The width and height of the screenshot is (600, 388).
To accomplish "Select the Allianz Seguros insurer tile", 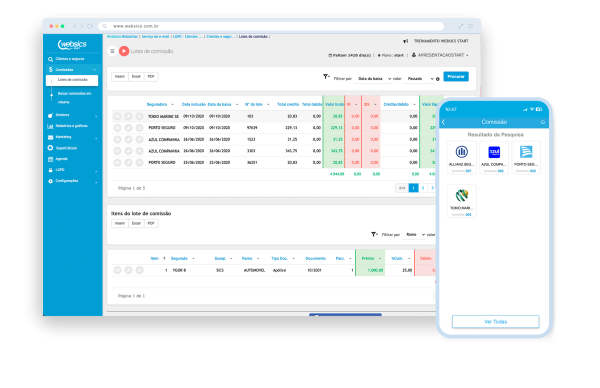I will [461, 157].
